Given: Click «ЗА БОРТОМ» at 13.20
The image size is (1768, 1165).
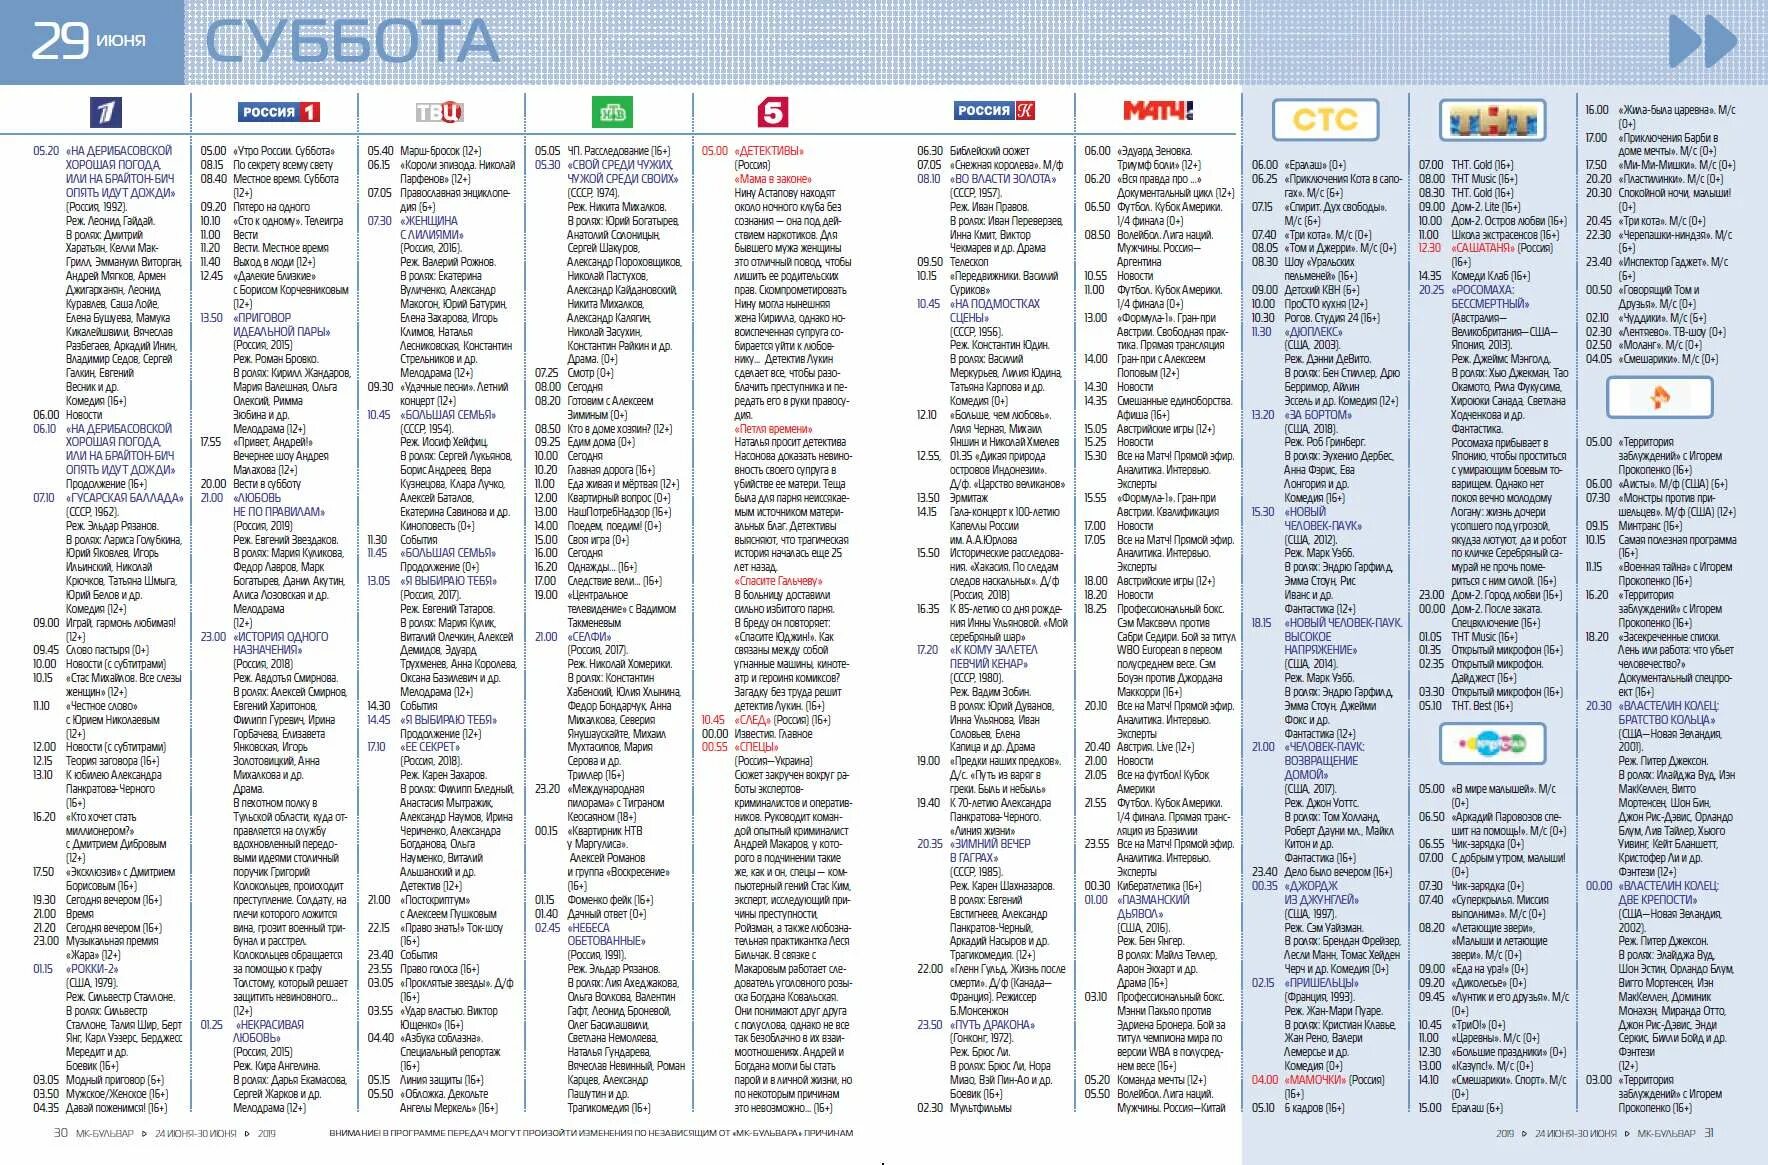Looking at the screenshot, I should point(1318,415).
